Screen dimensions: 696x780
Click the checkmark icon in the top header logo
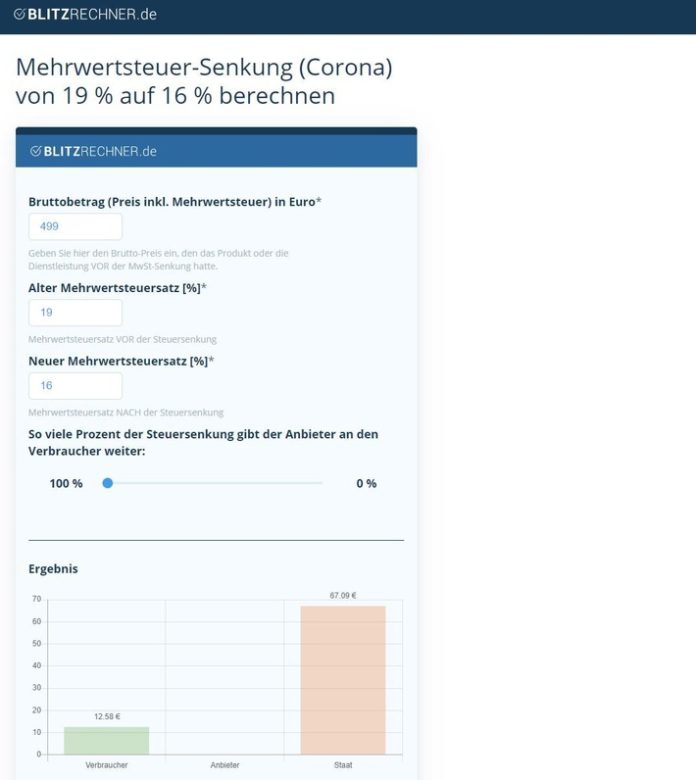tap(19, 14)
